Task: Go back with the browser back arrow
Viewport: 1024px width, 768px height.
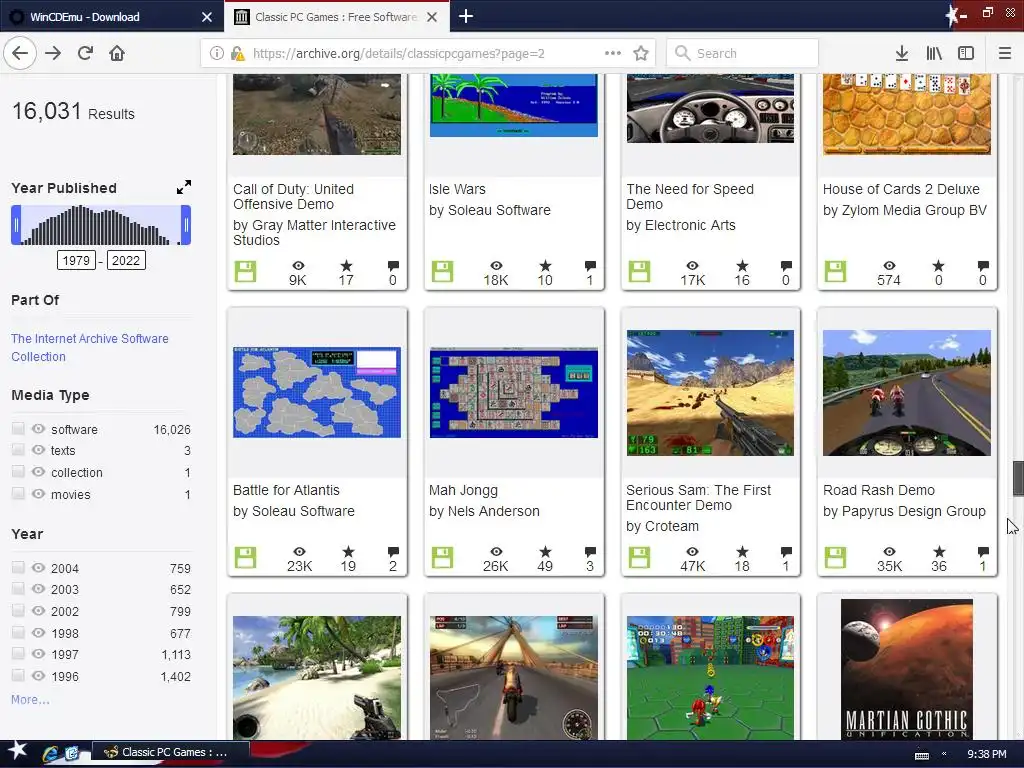Action: [x=20, y=53]
